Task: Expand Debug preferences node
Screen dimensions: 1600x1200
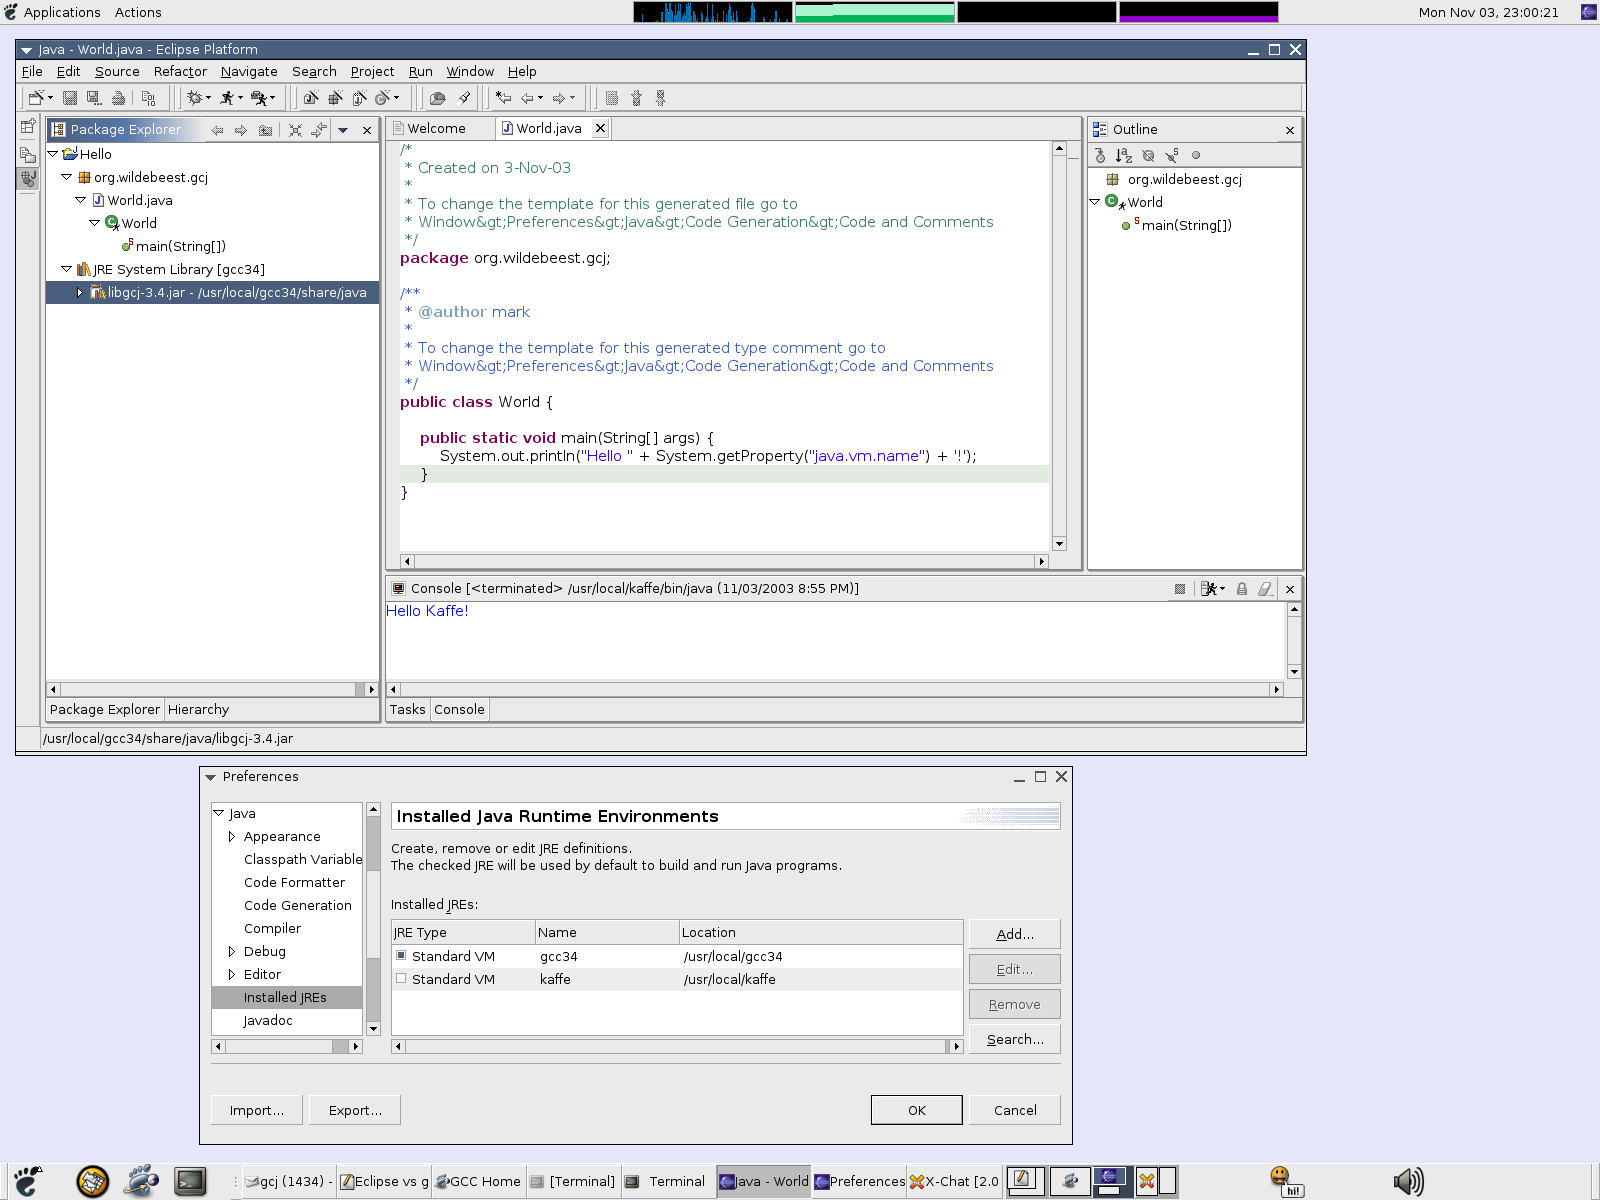Action: point(232,951)
